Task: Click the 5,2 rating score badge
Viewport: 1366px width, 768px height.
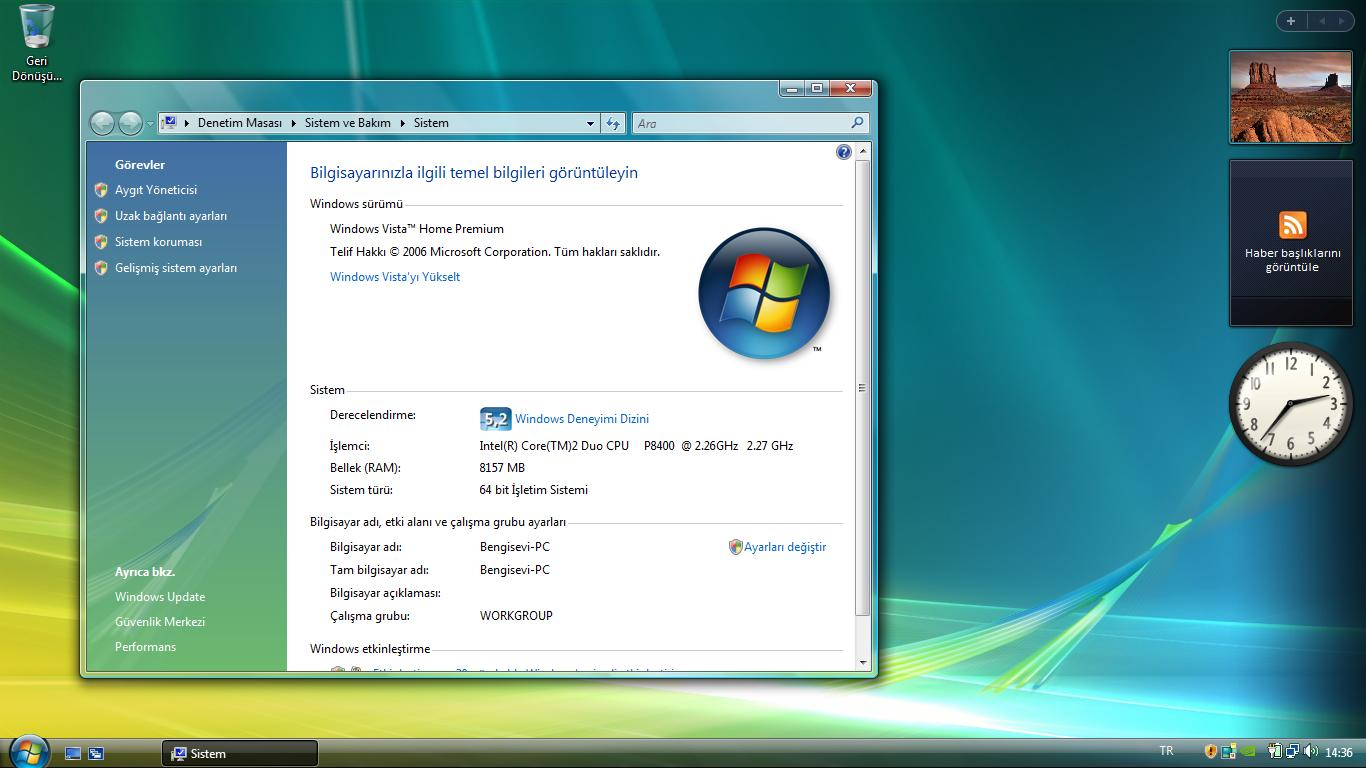Action: 495,419
